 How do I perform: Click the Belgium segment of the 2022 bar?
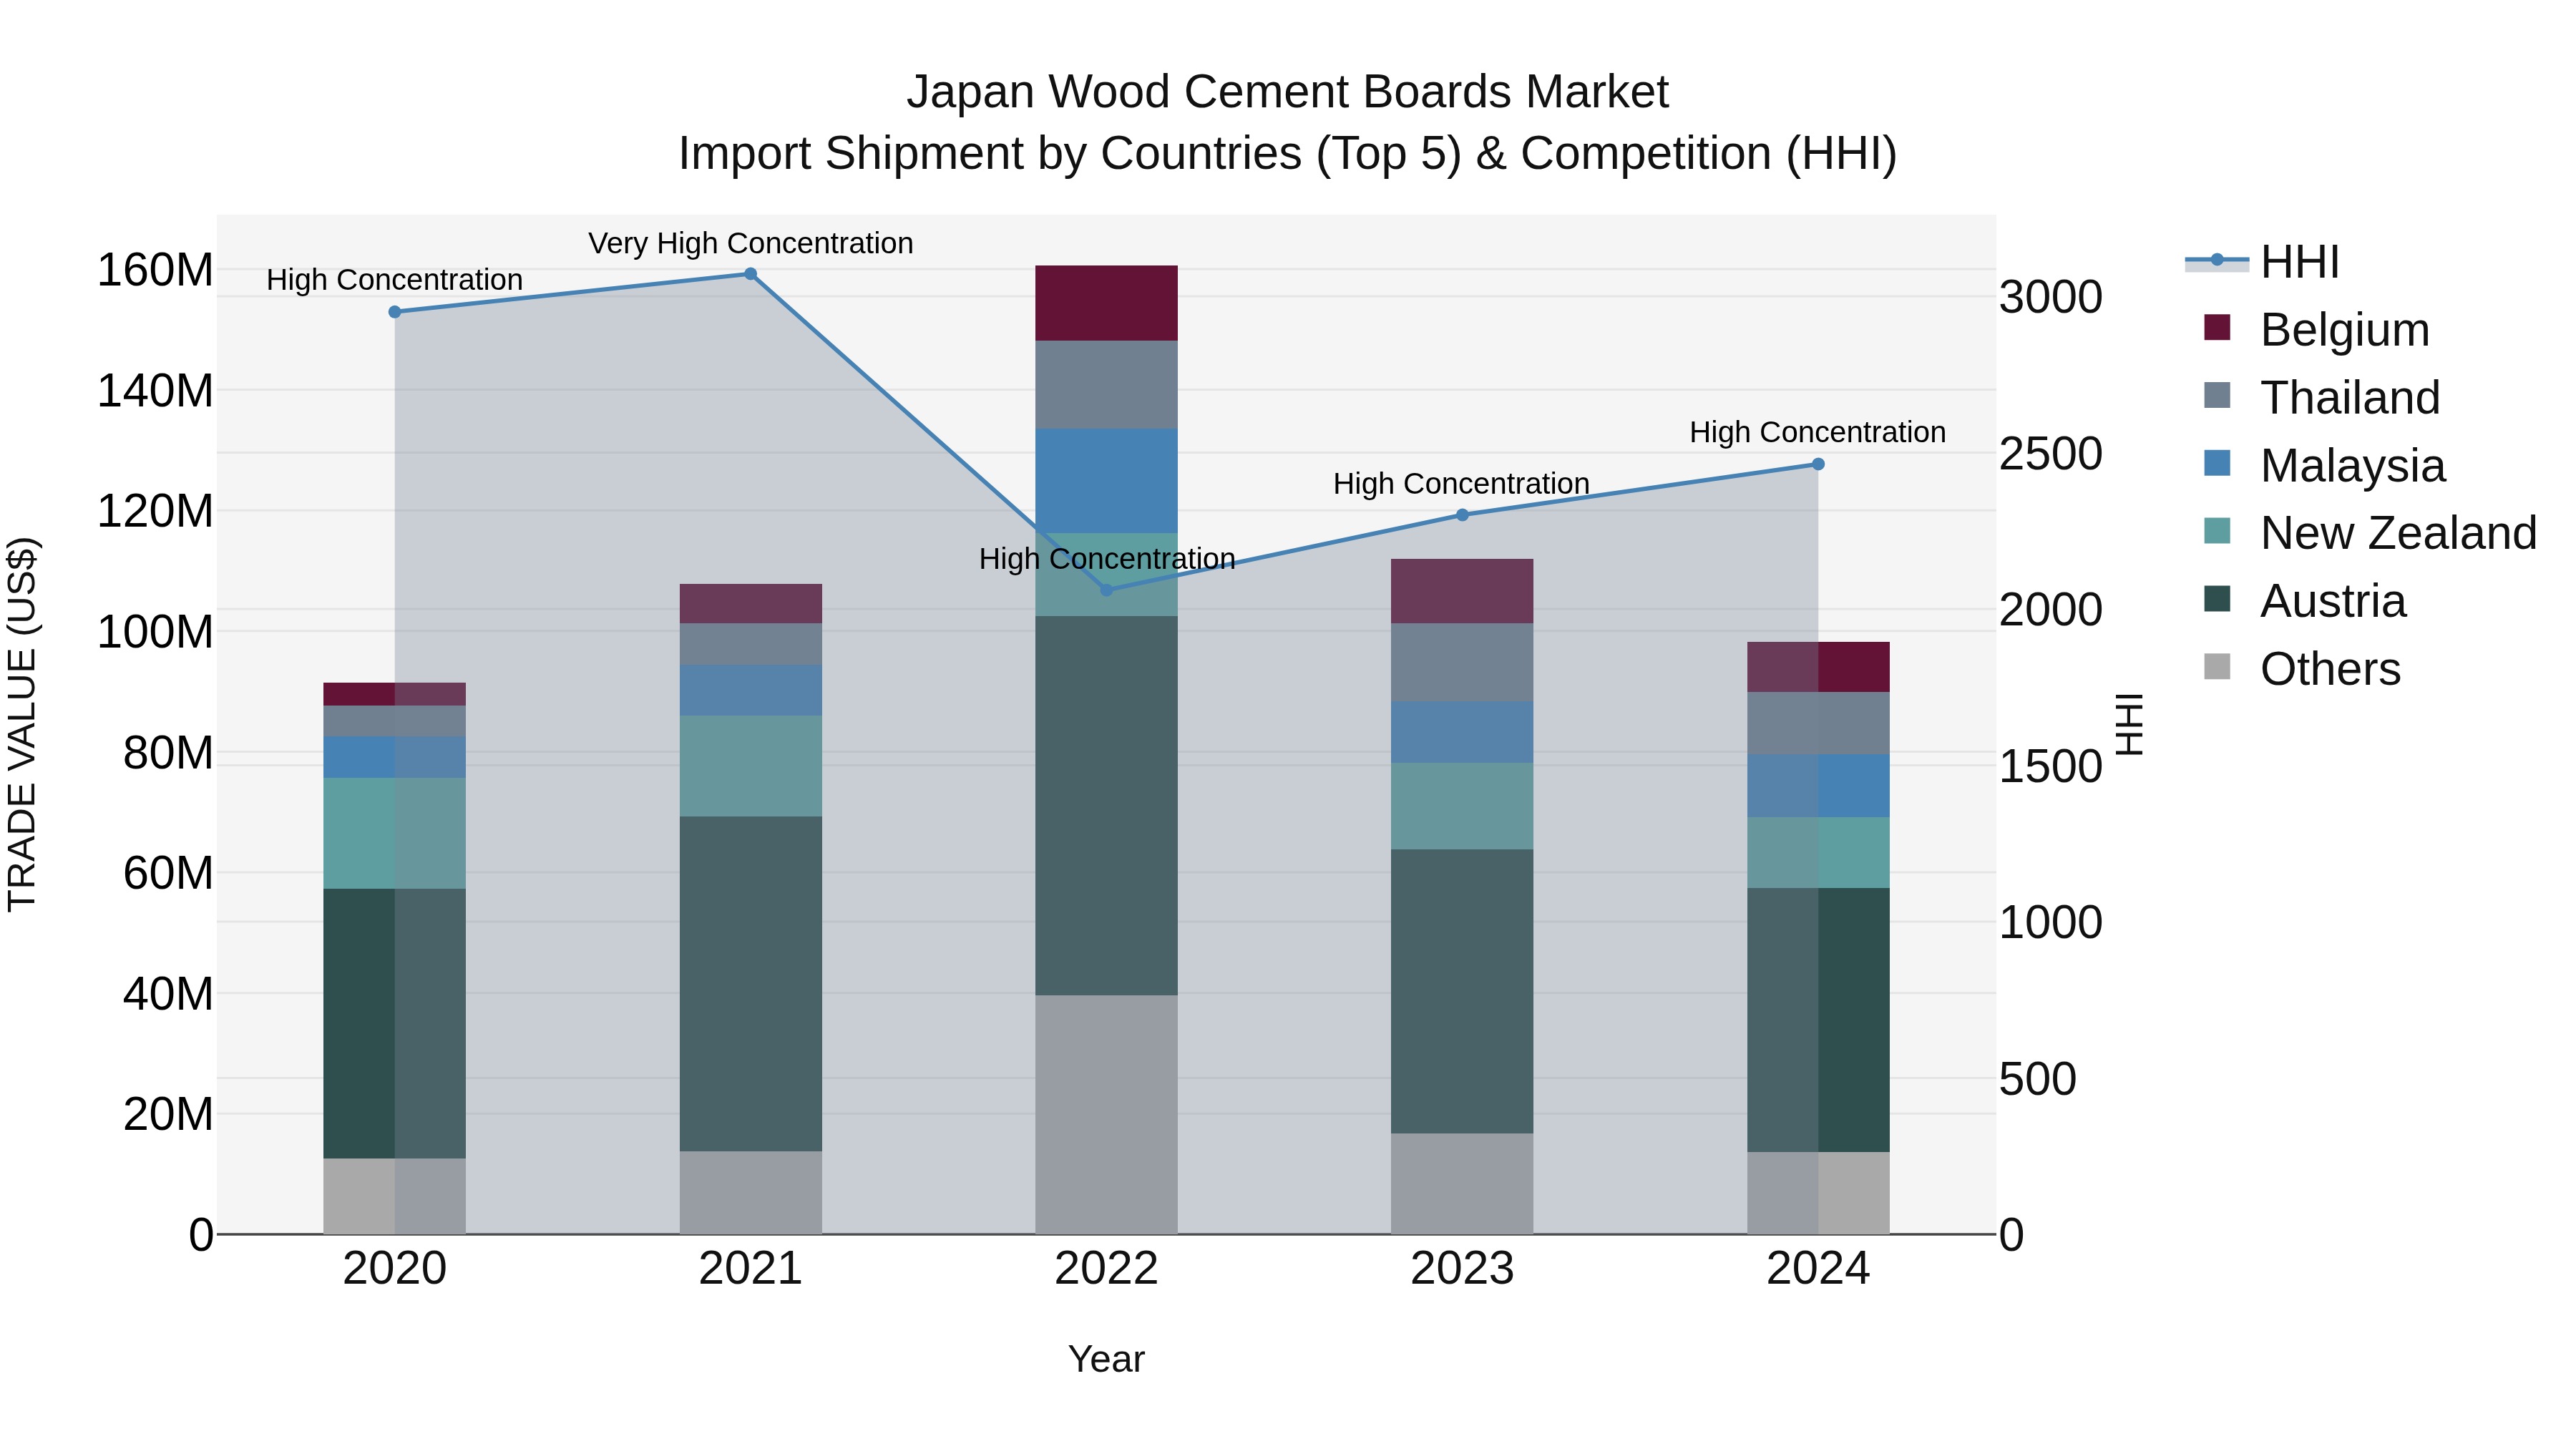point(1106,303)
